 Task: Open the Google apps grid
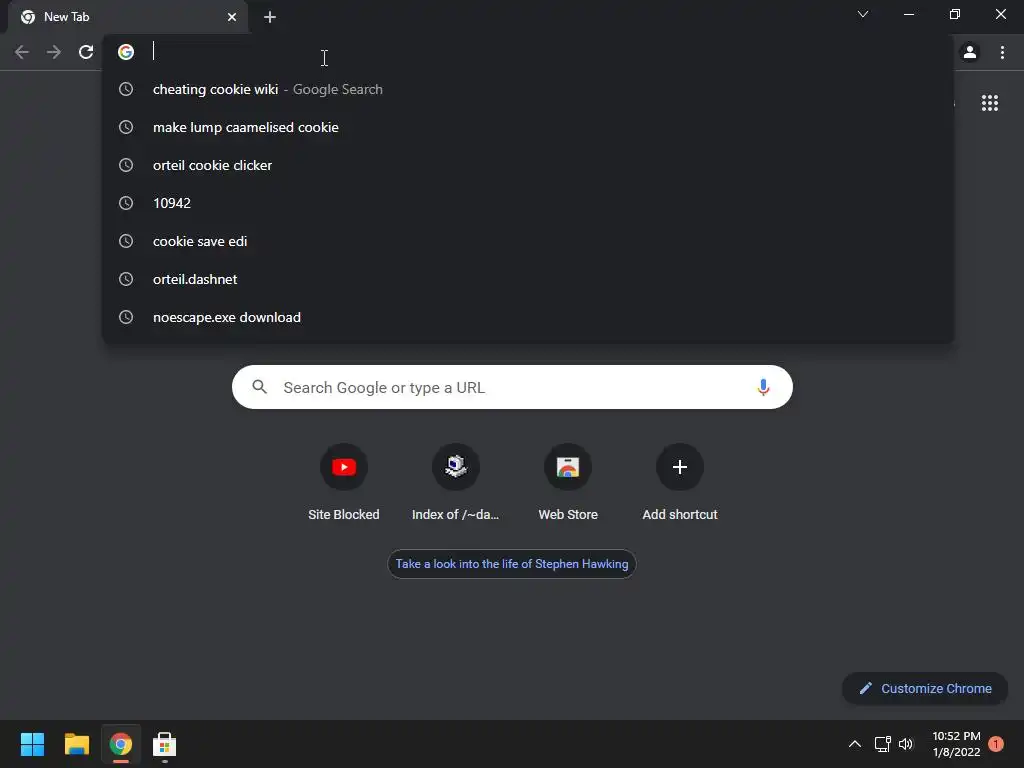pyautogui.click(x=989, y=103)
